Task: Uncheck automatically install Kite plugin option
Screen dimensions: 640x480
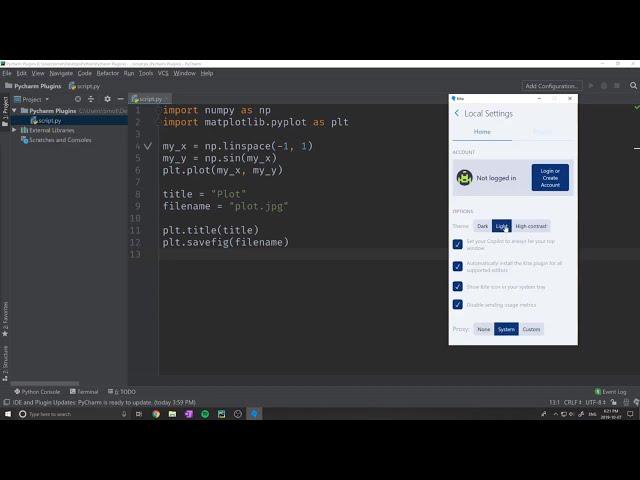Action: 458,266
